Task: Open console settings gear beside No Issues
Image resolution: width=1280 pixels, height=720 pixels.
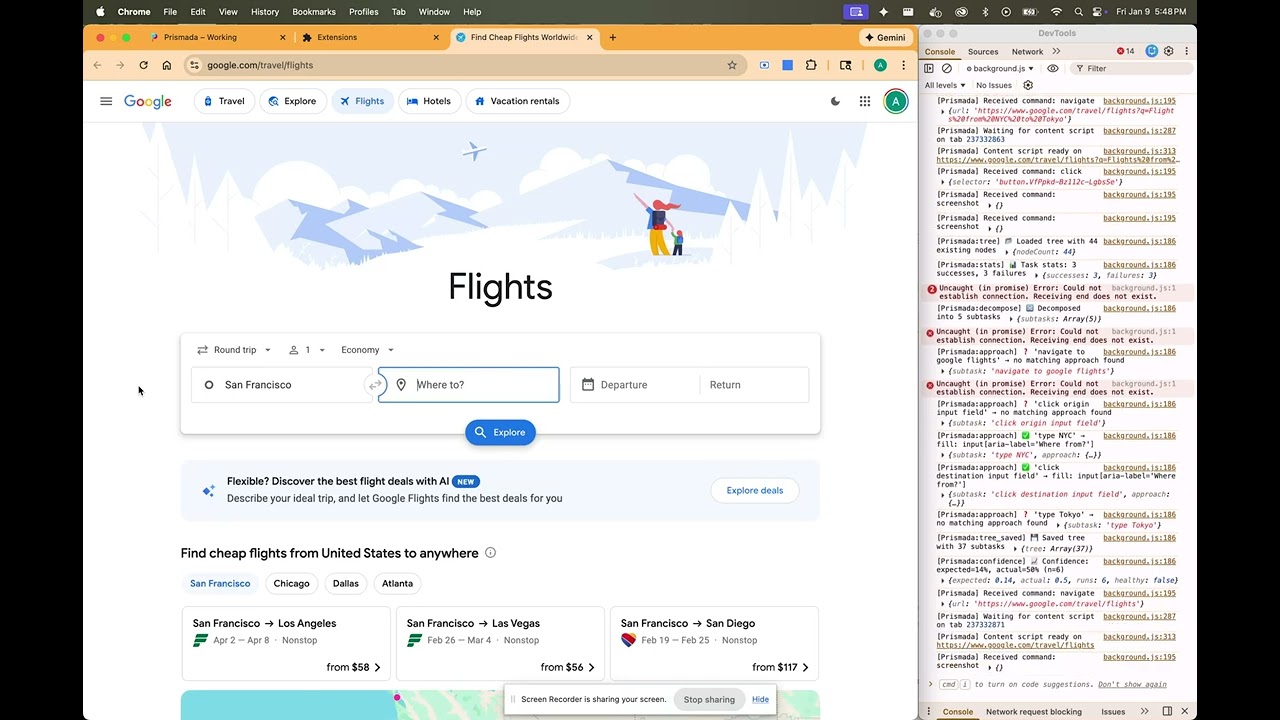Action: [1028, 85]
